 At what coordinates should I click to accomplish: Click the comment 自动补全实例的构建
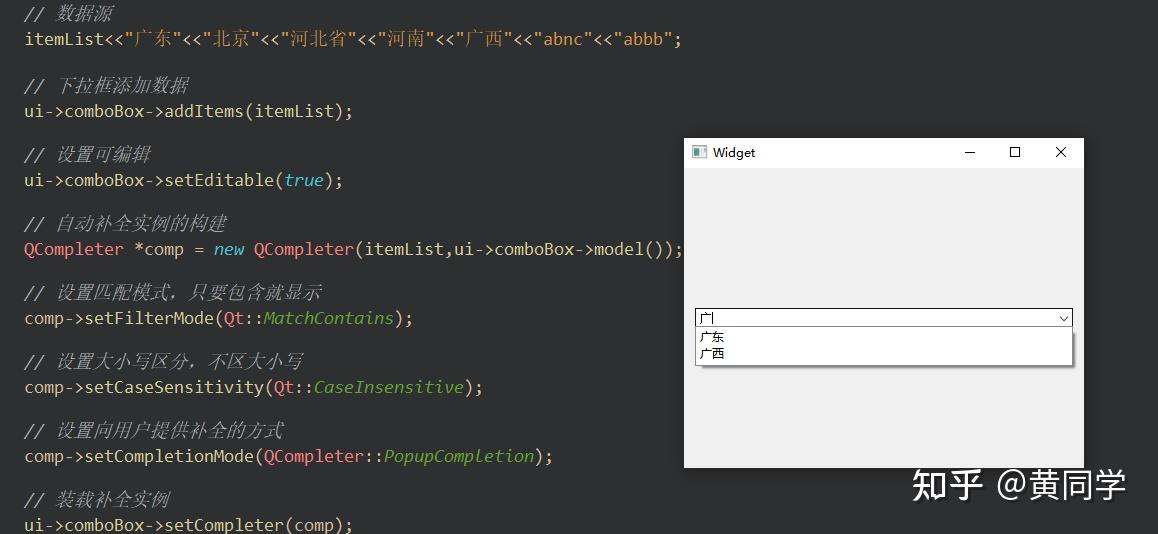point(125,224)
